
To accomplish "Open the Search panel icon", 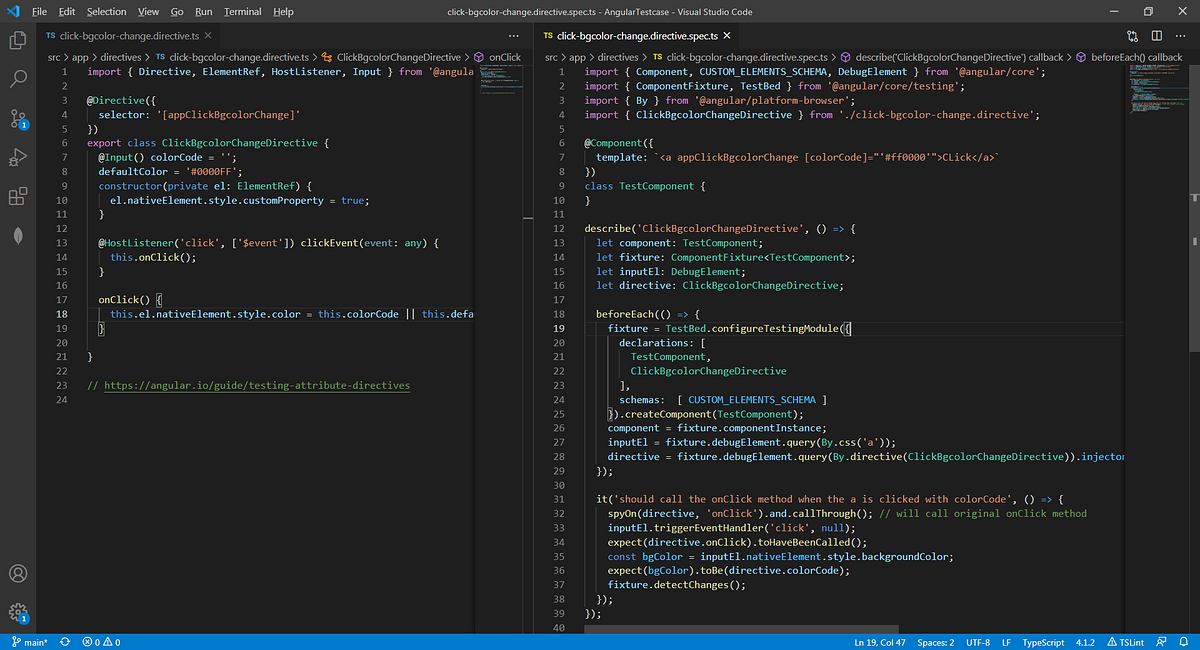I will click(16, 79).
